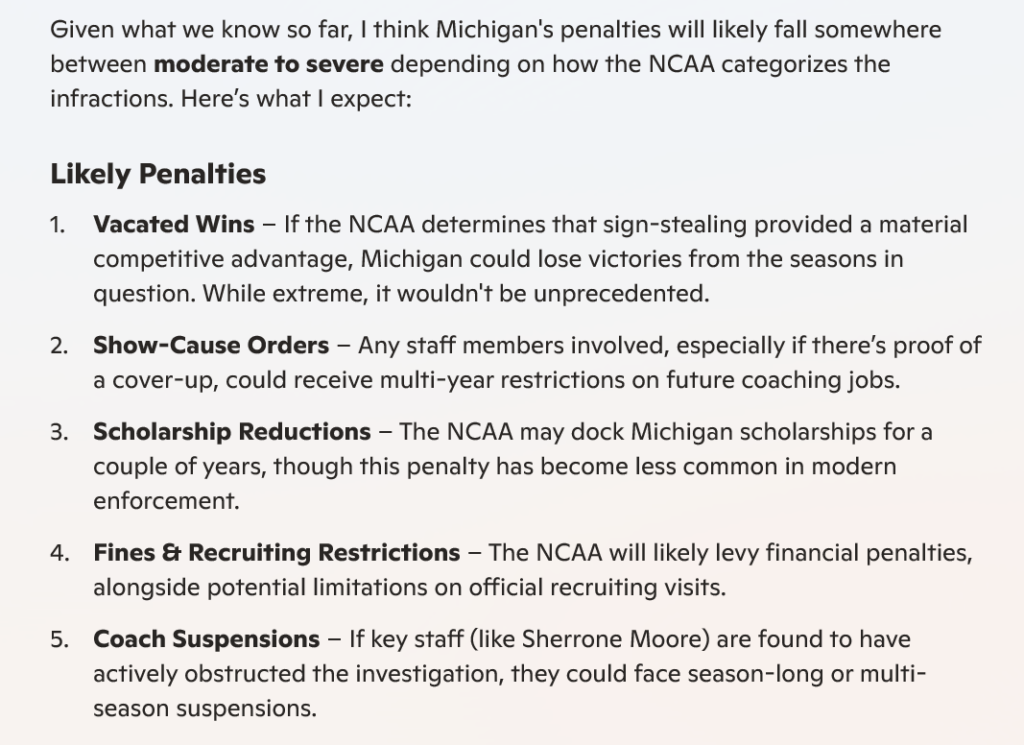Image resolution: width=1024 pixels, height=745 pixels.
Task: Click the 'Likely Penalties' heading
Action: [x=158, y=174]
